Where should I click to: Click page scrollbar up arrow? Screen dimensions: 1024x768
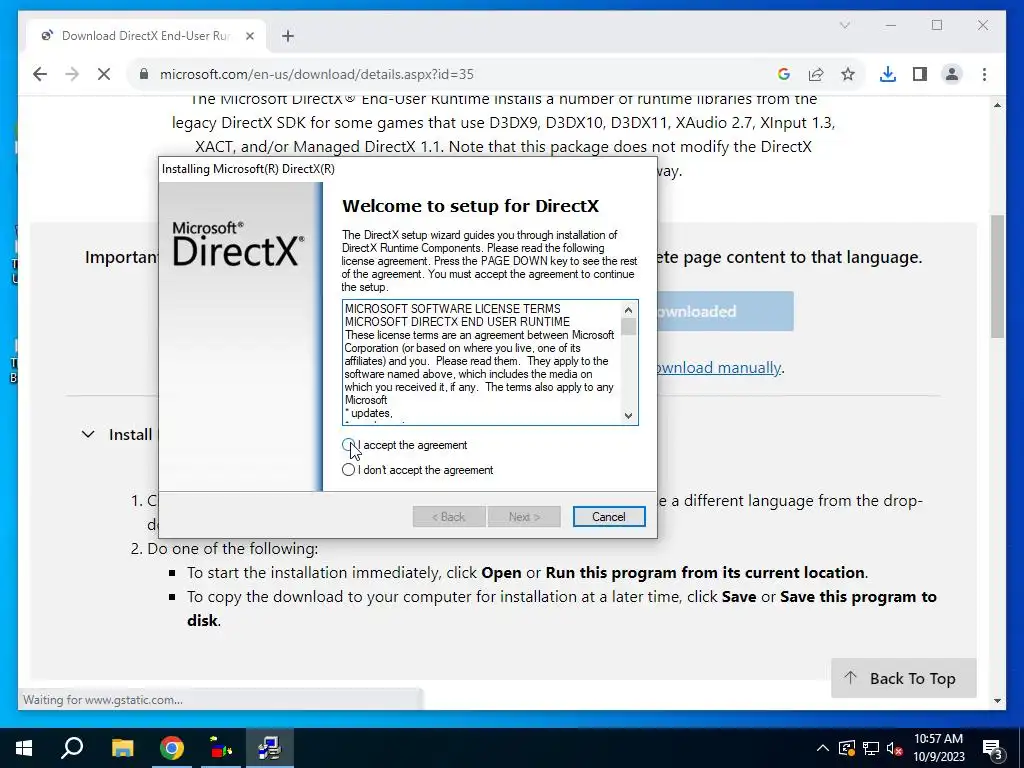997,105
